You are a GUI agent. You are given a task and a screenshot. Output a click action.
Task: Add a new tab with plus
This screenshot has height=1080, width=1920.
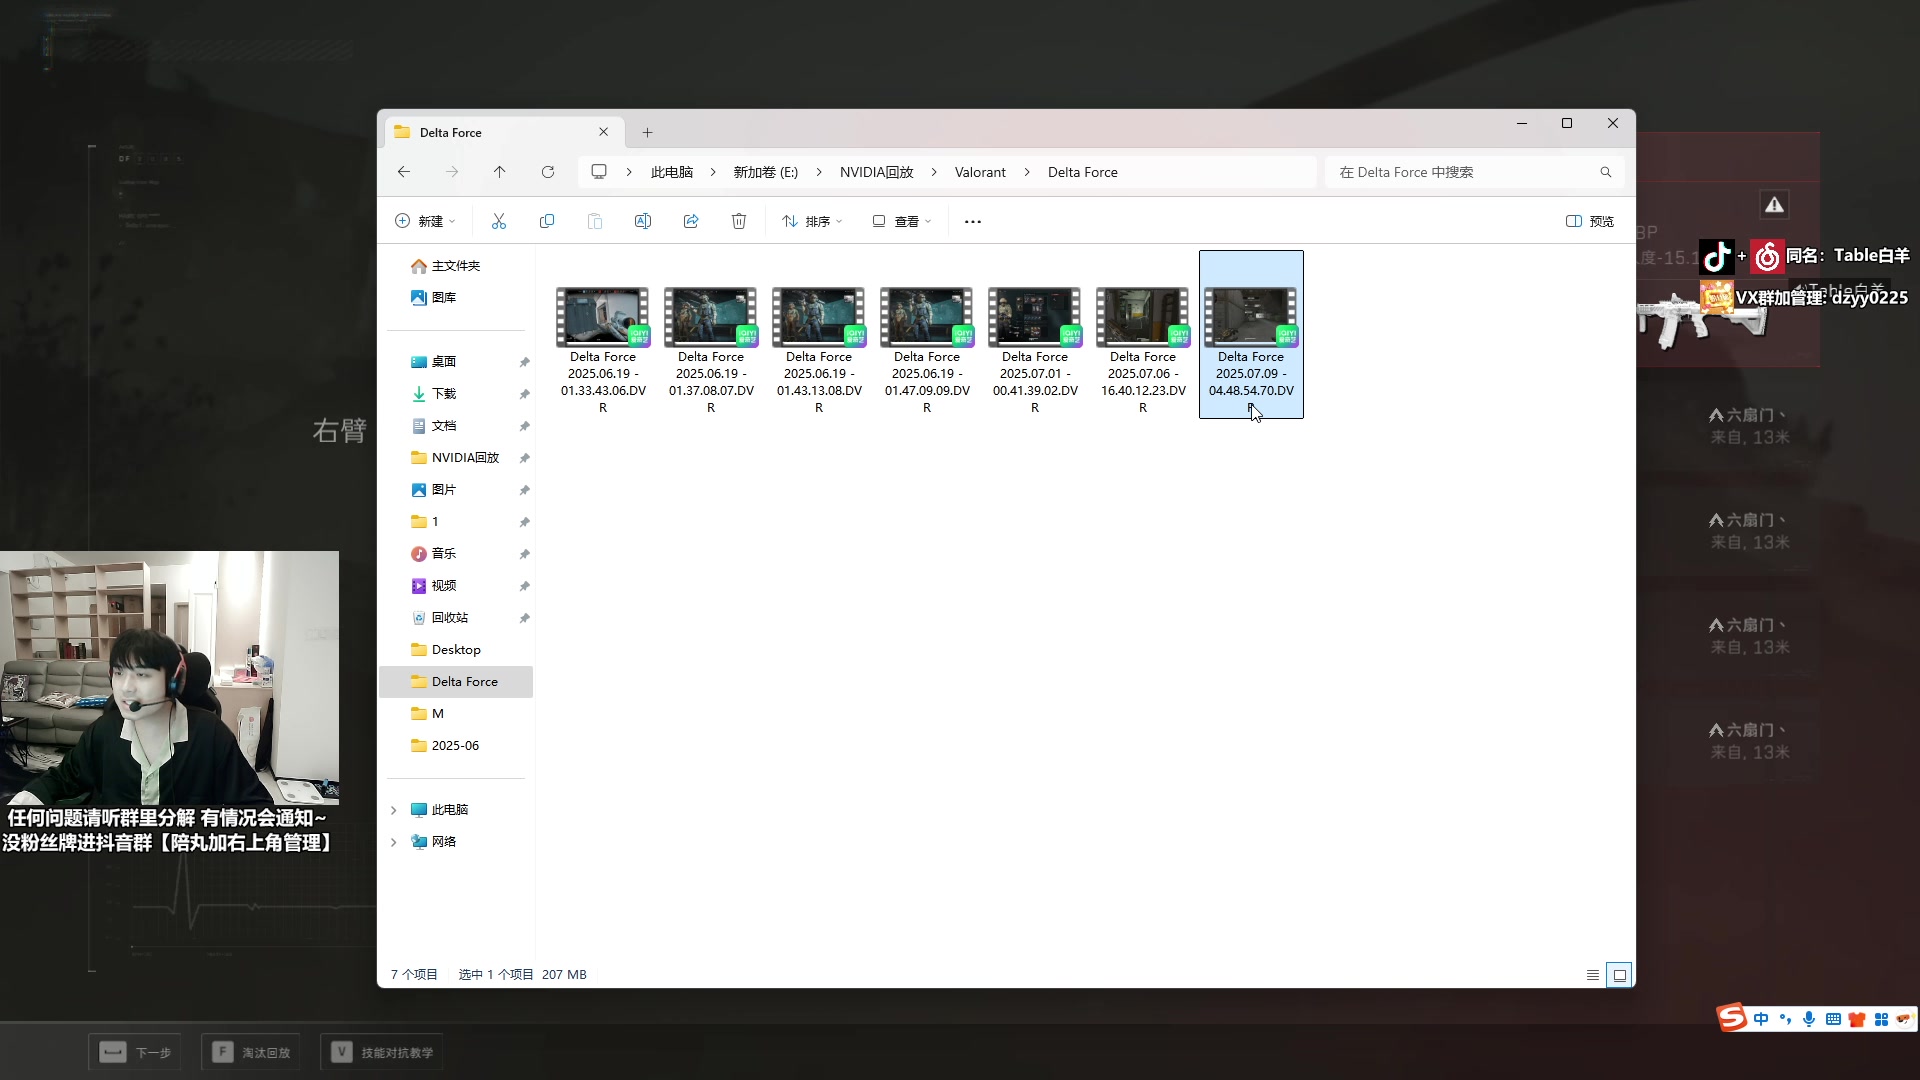coord(647,132)
